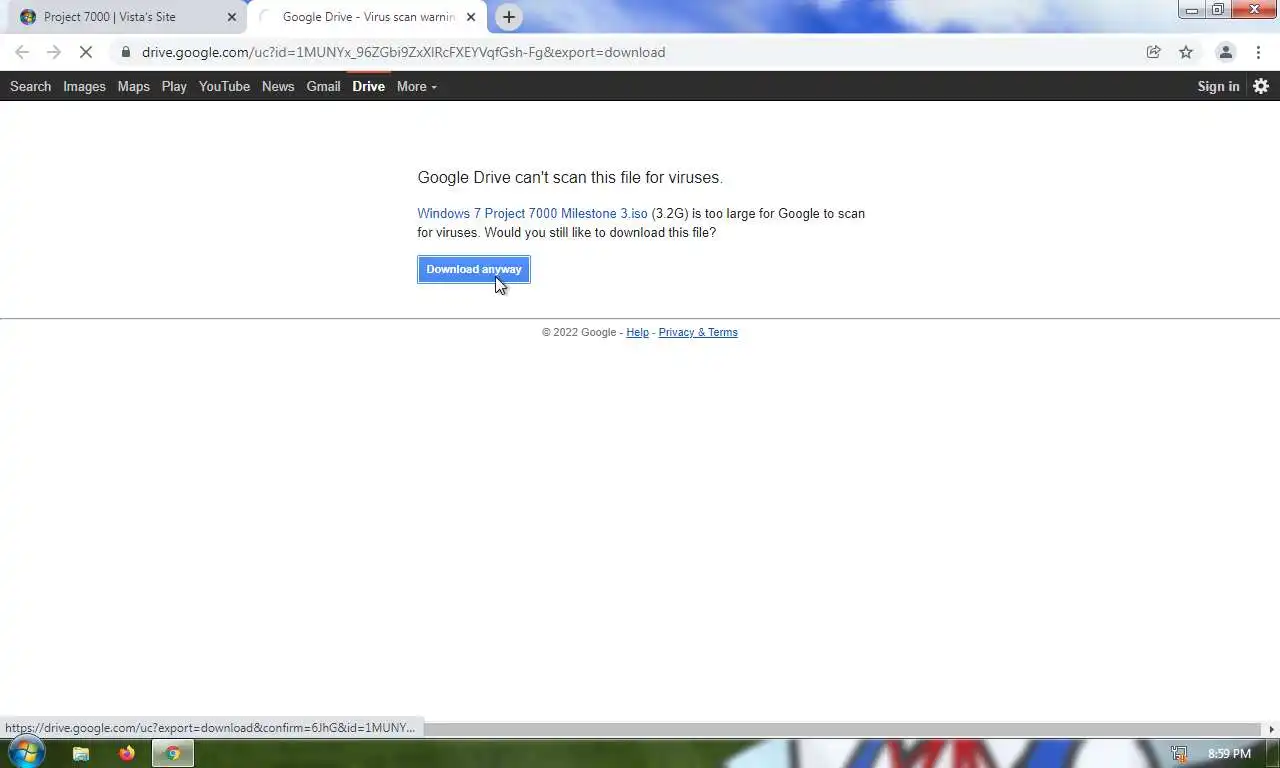Go to Maps in Google bar
The width and height of the screenshot is (1280, 768).
coord(133,86)
